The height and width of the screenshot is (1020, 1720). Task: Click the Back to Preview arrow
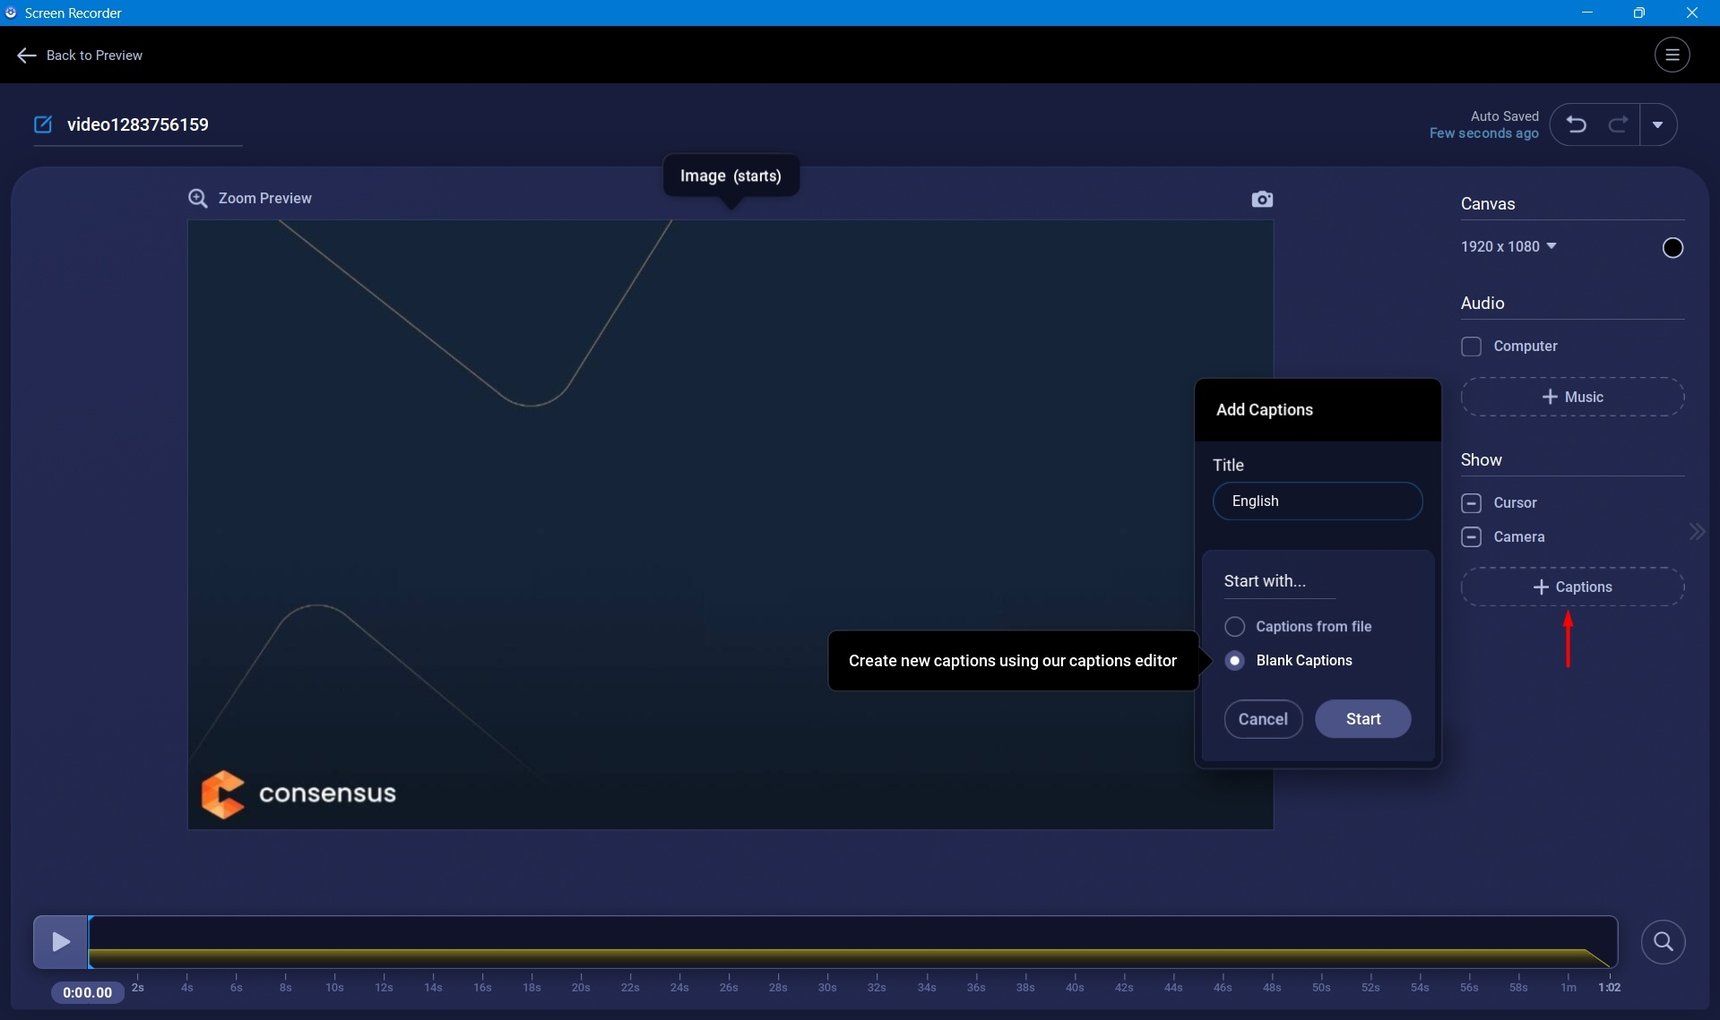click(x=27, y=56)
